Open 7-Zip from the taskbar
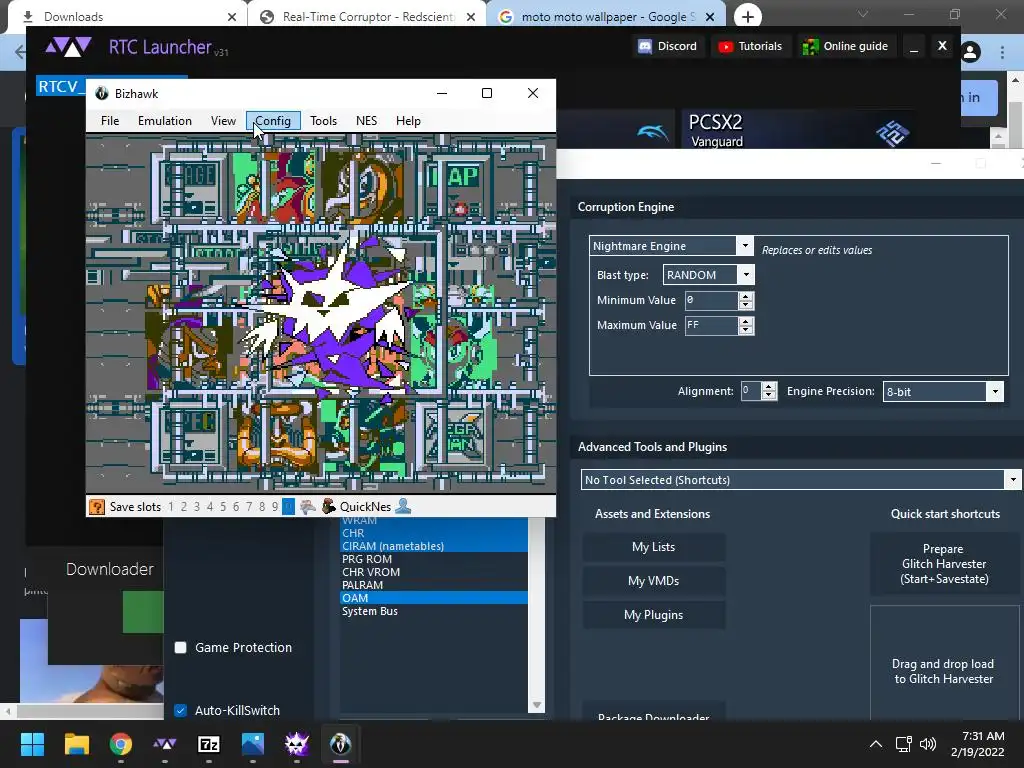 [x=208, y=744]
